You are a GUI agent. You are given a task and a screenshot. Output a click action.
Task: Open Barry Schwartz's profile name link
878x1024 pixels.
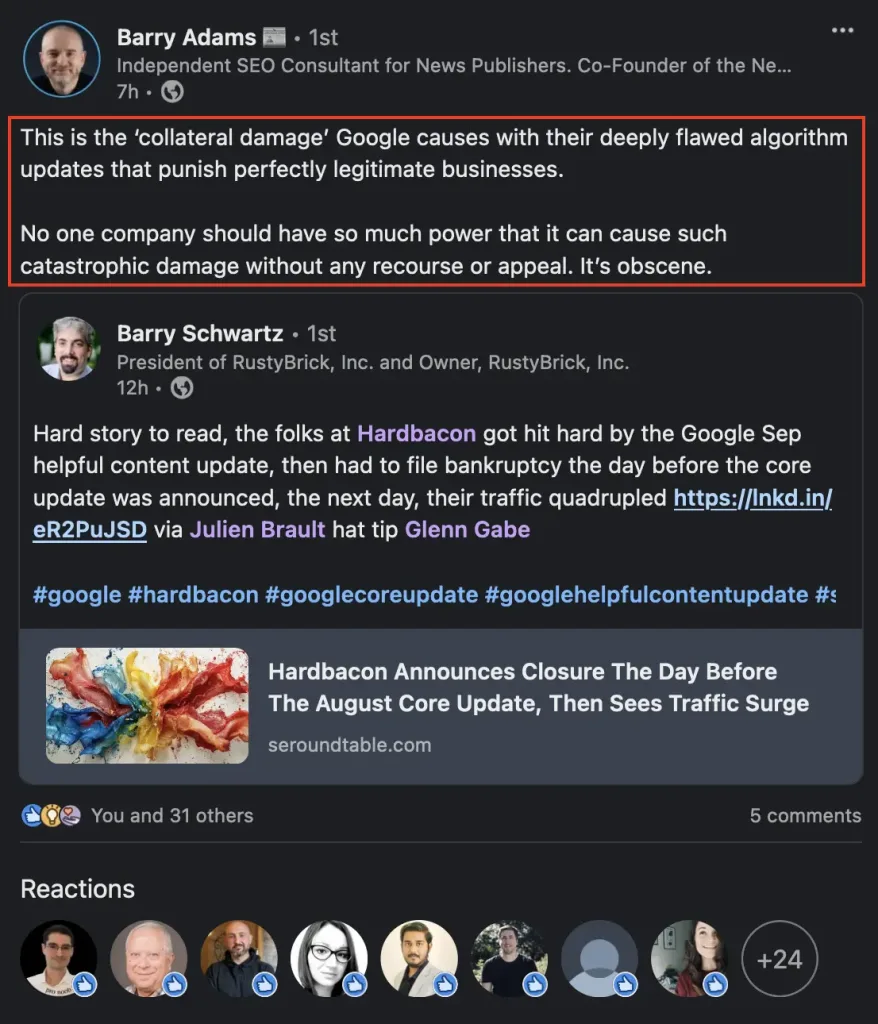point(200,333)
